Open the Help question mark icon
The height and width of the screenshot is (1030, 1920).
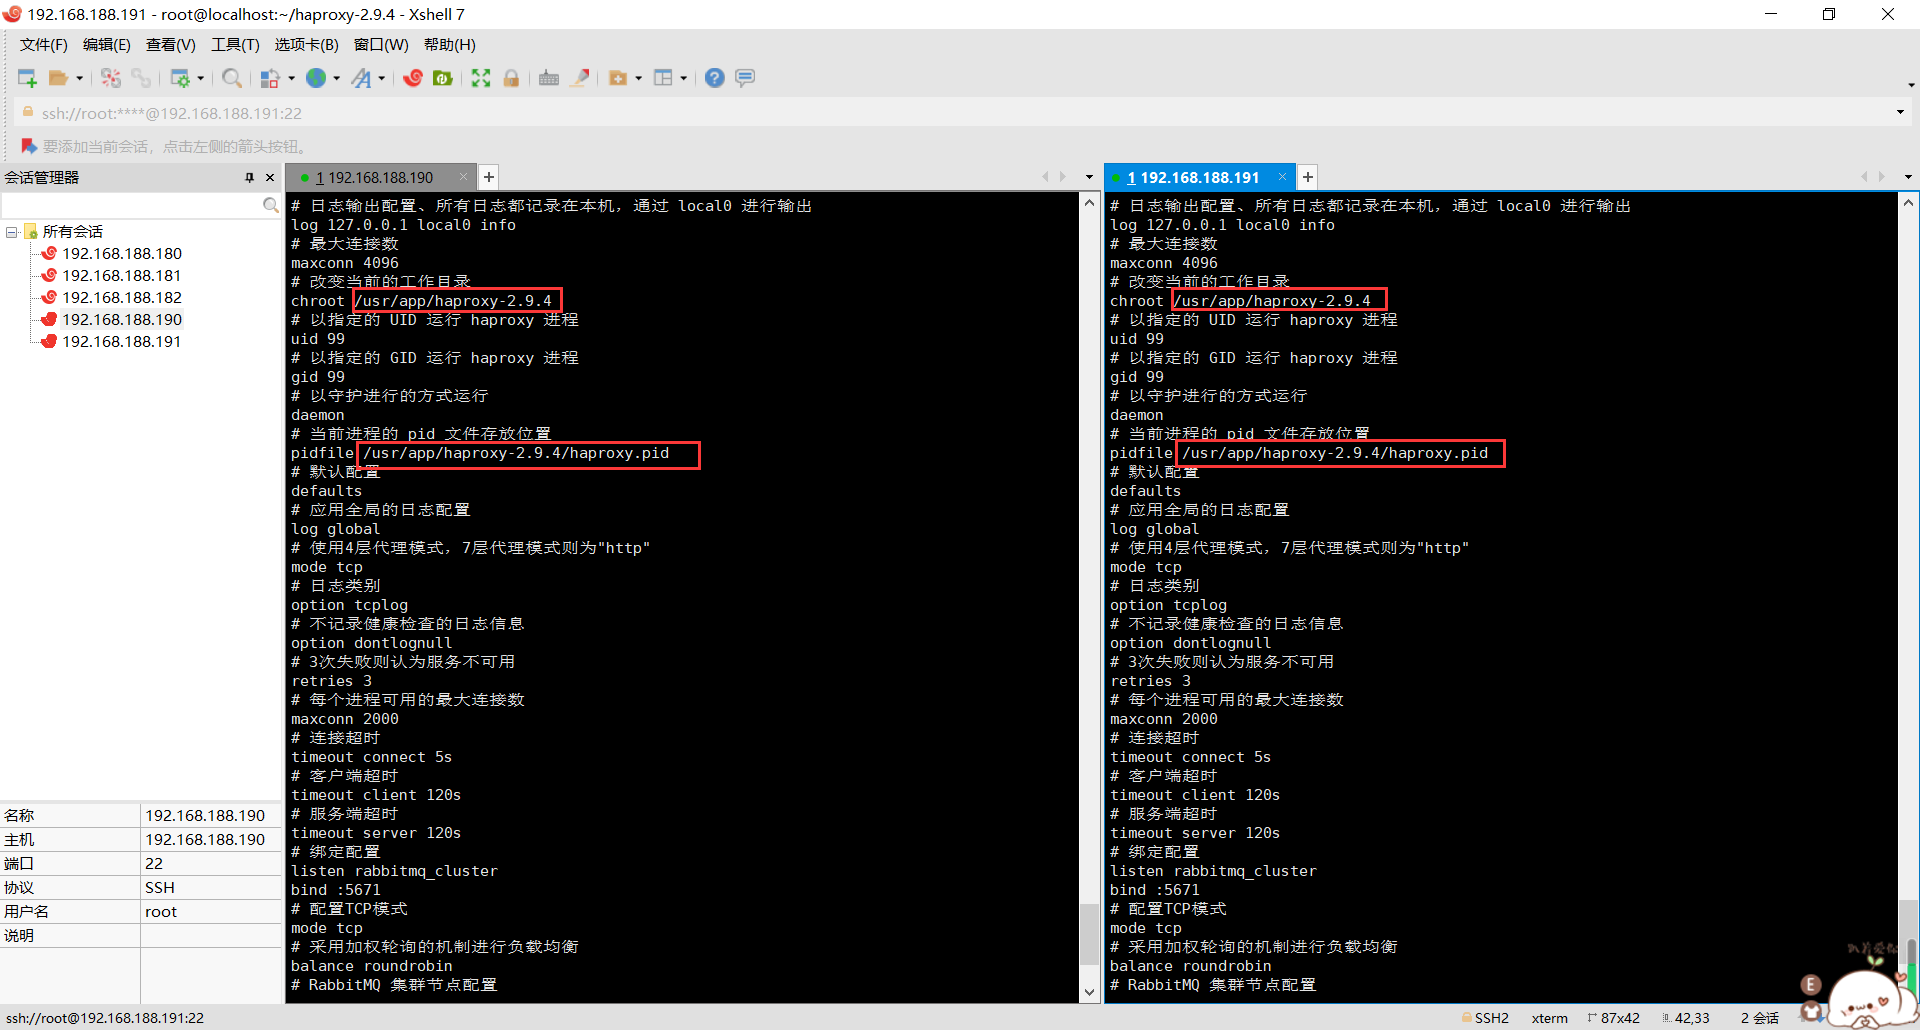(714, 78)
